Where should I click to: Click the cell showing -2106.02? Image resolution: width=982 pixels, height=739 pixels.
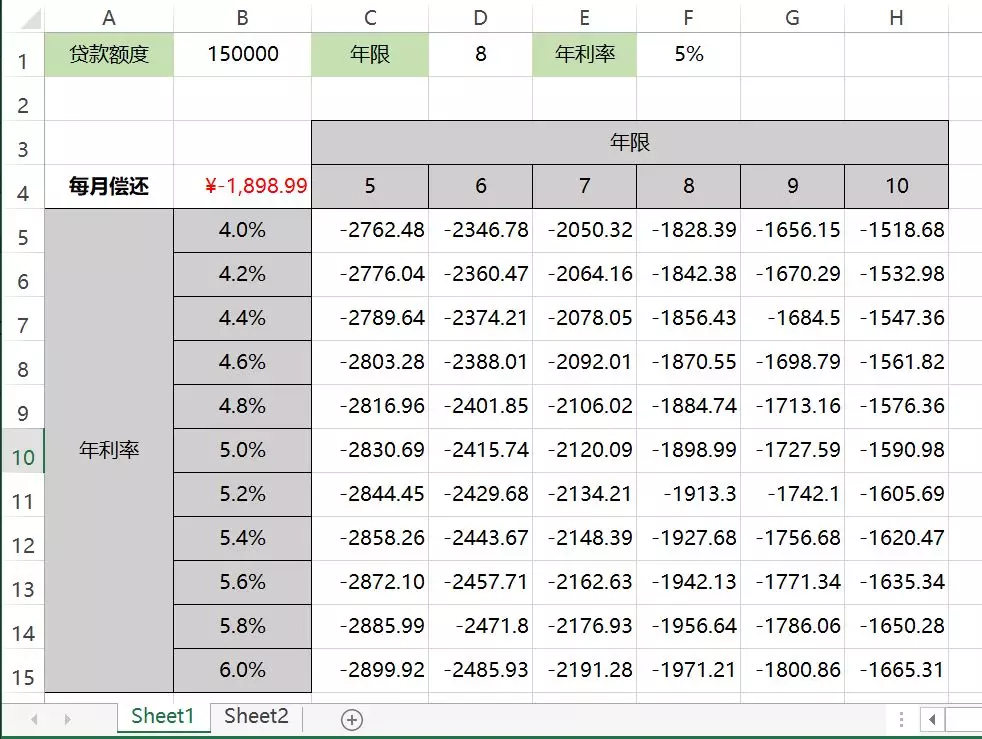pyautogui.click(x=584, y=406)
